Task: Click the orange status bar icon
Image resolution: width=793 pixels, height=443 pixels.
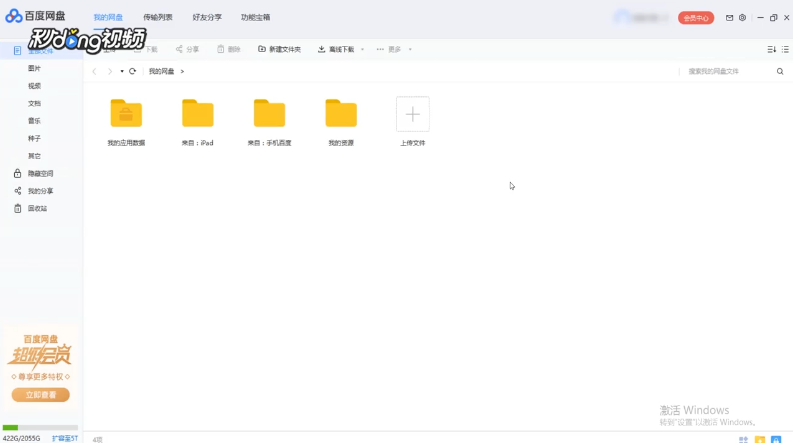Action: [760, 439]
